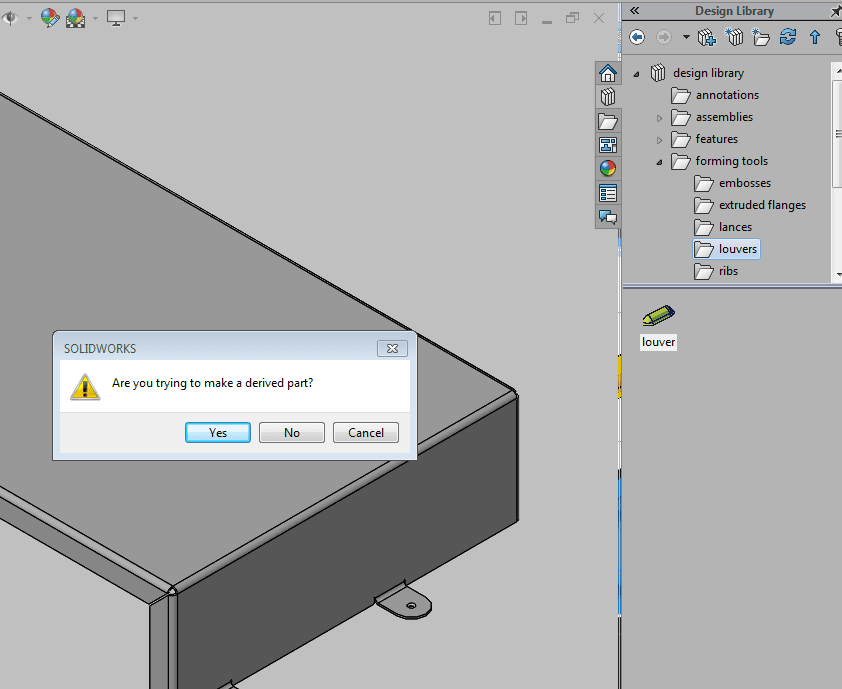Click Yes in the derived part dialog
This screenshot has width=842, height=689.
pos(218,433)
